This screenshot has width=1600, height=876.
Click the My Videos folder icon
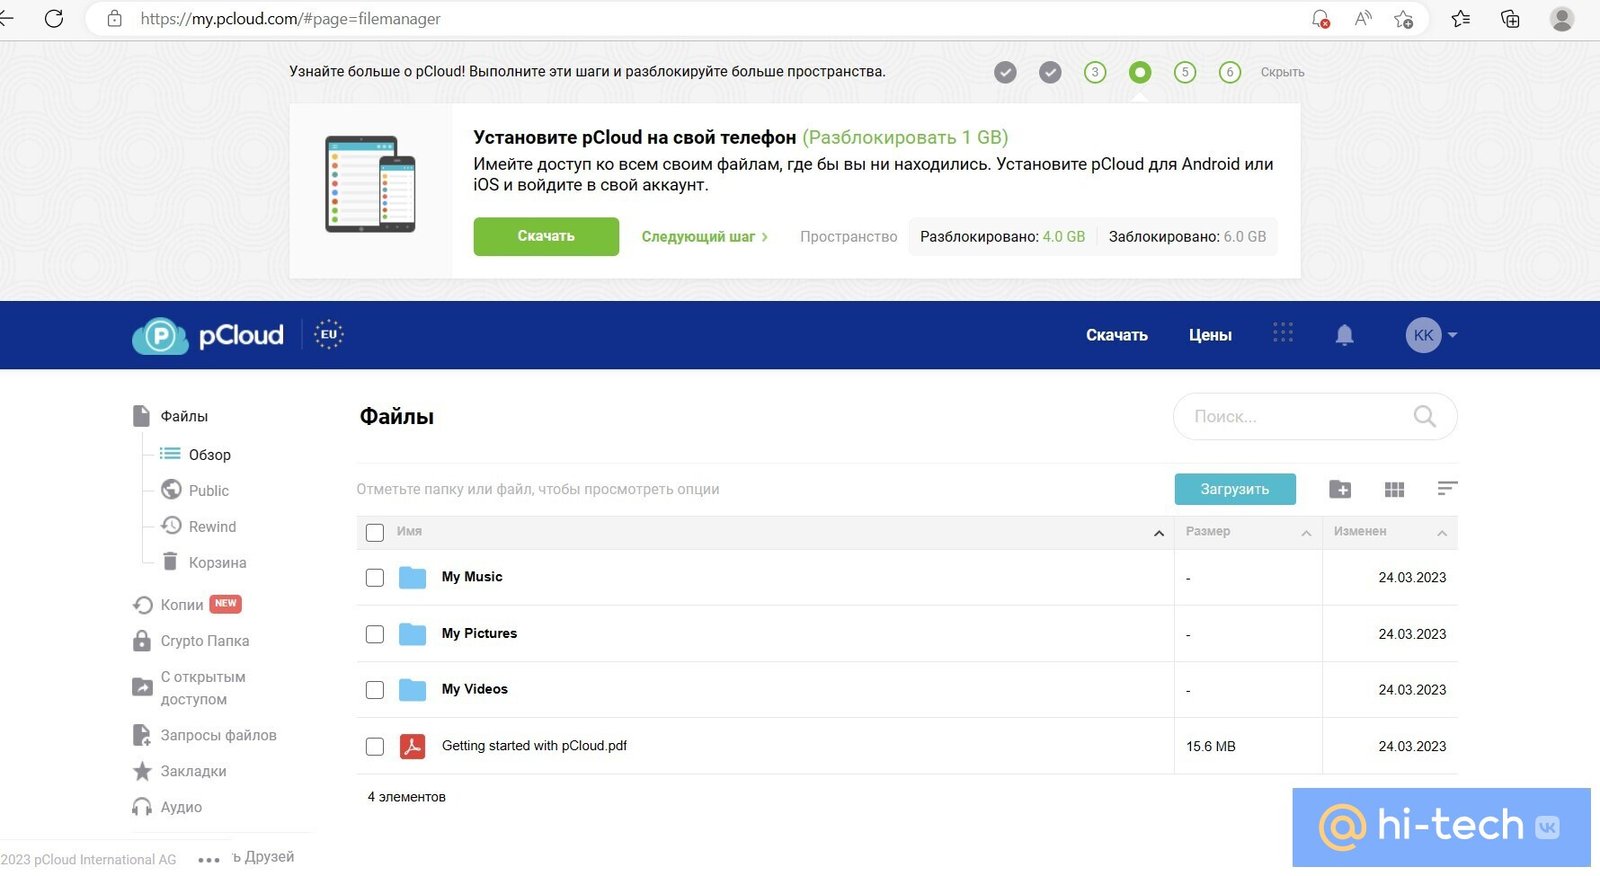412,690
